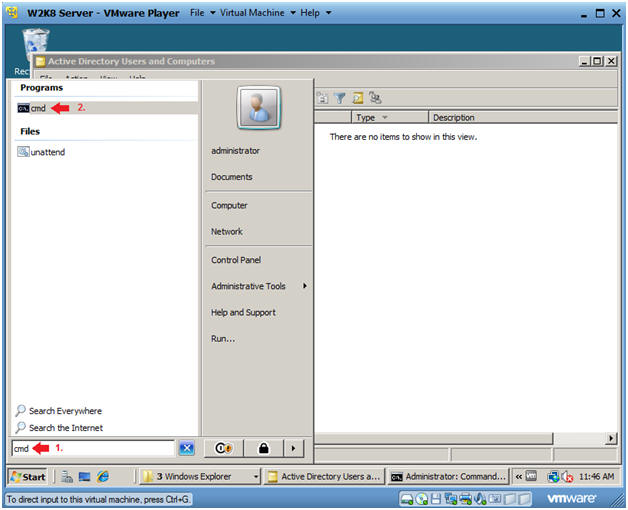Expand hidden tray icons chevron
Screen dimensions: 628x510
[x=518, y=476]
